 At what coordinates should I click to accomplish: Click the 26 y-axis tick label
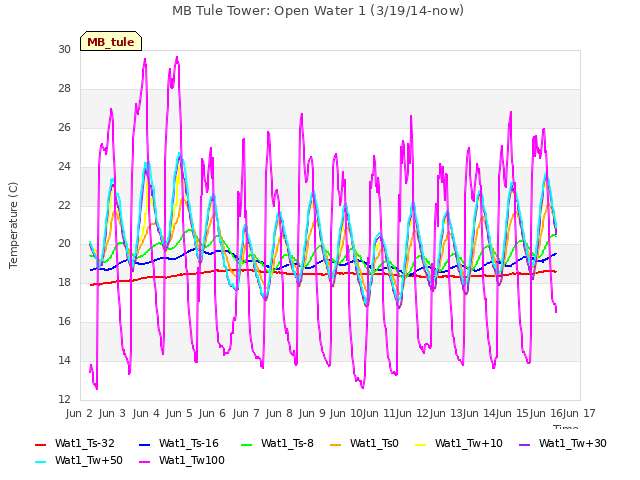[64, 128]
